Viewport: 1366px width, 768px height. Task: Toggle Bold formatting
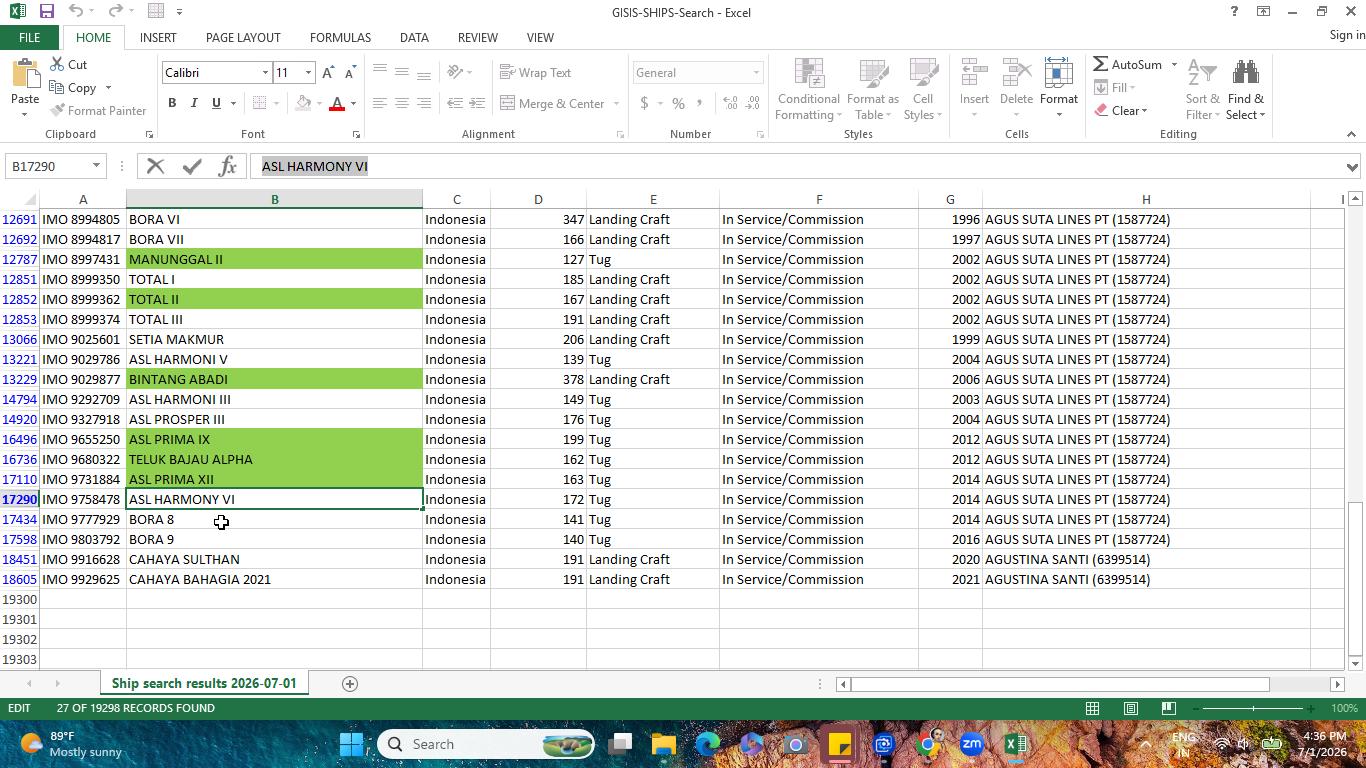(172, 103)
